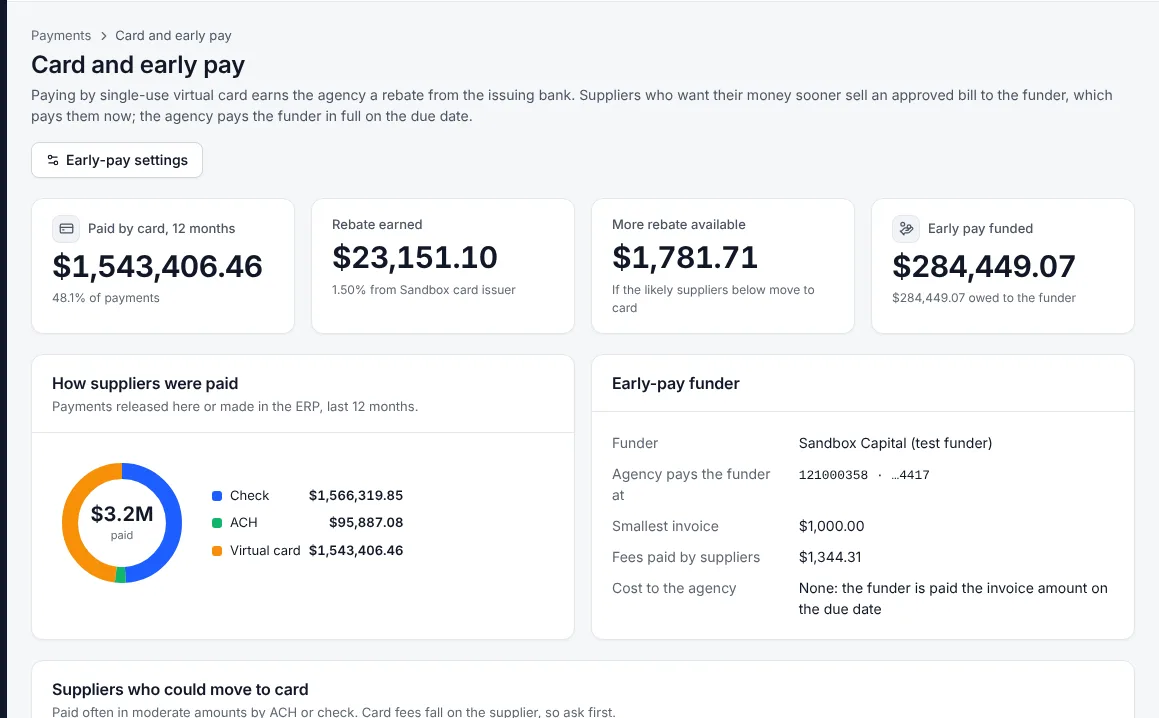Click the orange Virtual card donut segment

coord(71,522)
